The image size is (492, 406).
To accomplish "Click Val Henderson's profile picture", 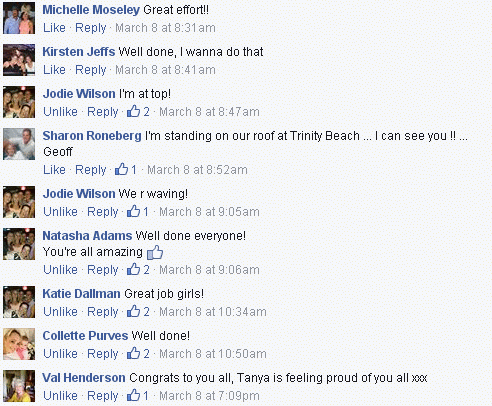I will (19, 386).
